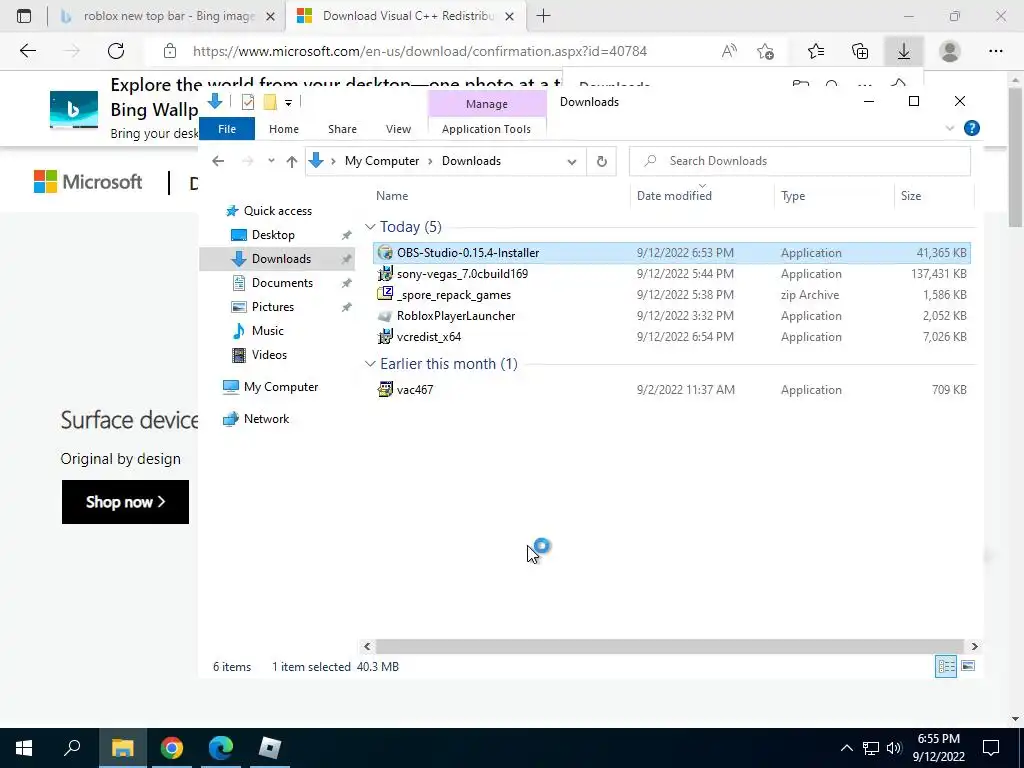Open Roblox icon in taskbar
The height and width of the screenshot is (768, 1024).
tap(270, 748)
